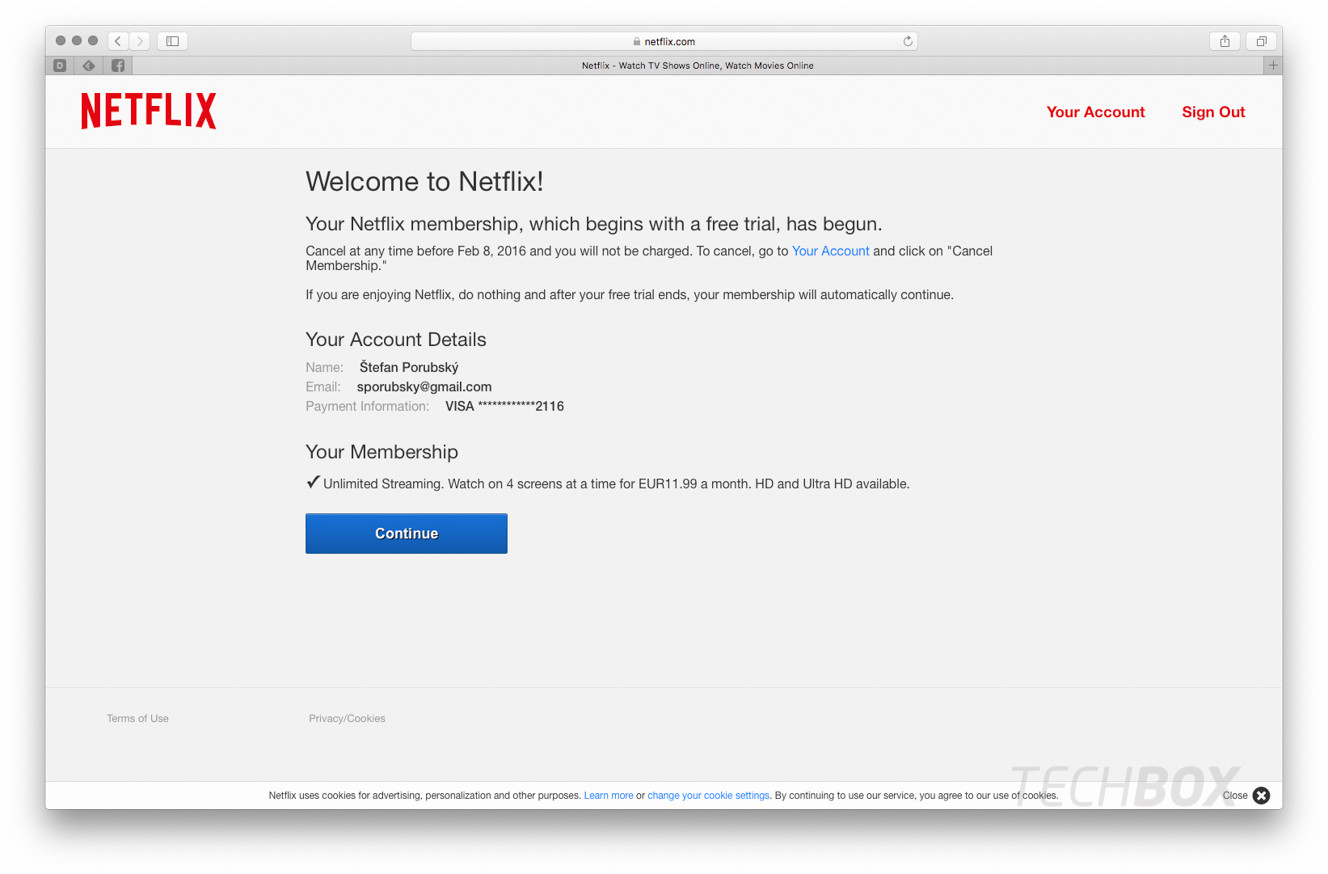Click the email 'sporubsky@gmail.com'
The image size is (1328, 874).
pos(424,387)
